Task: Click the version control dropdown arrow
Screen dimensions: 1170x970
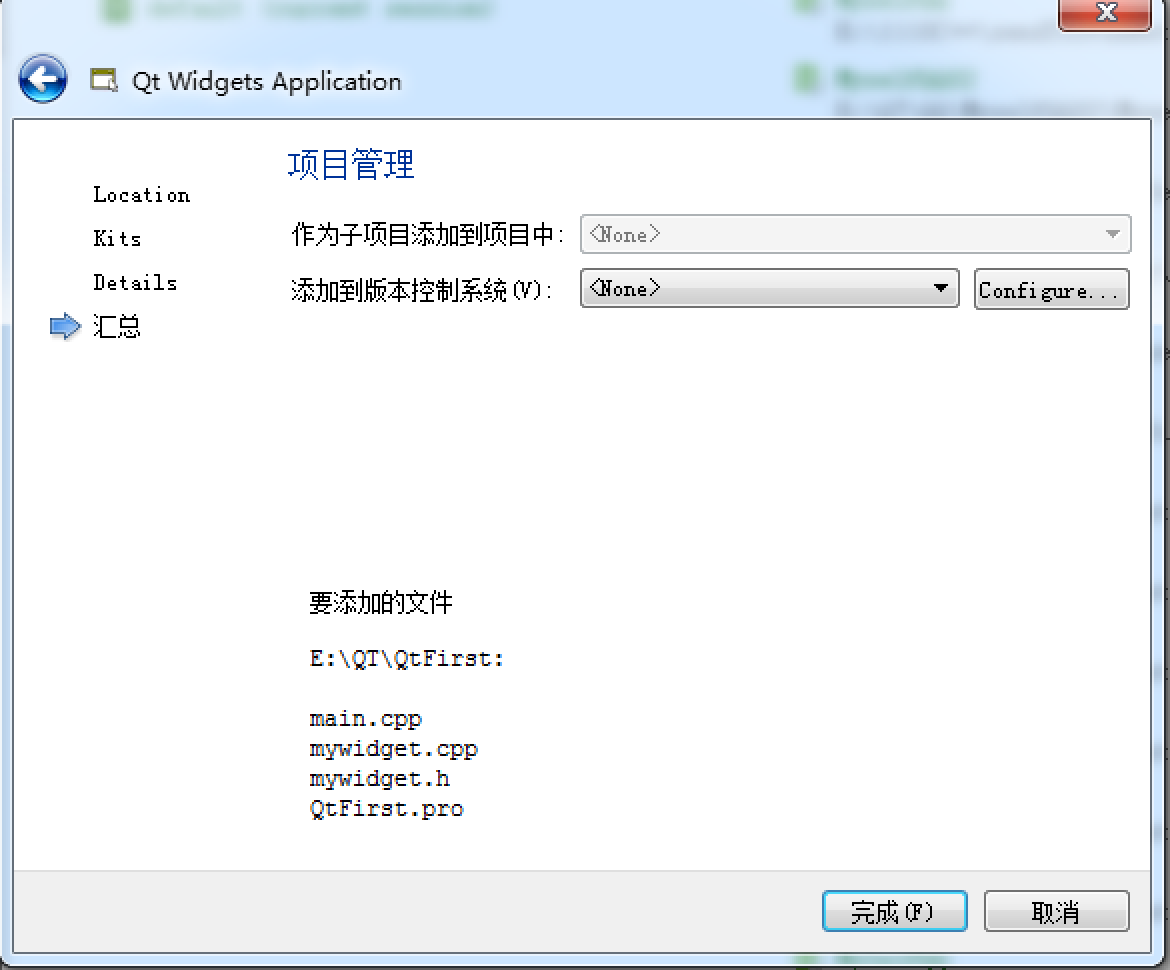Action: pos(941,288)
